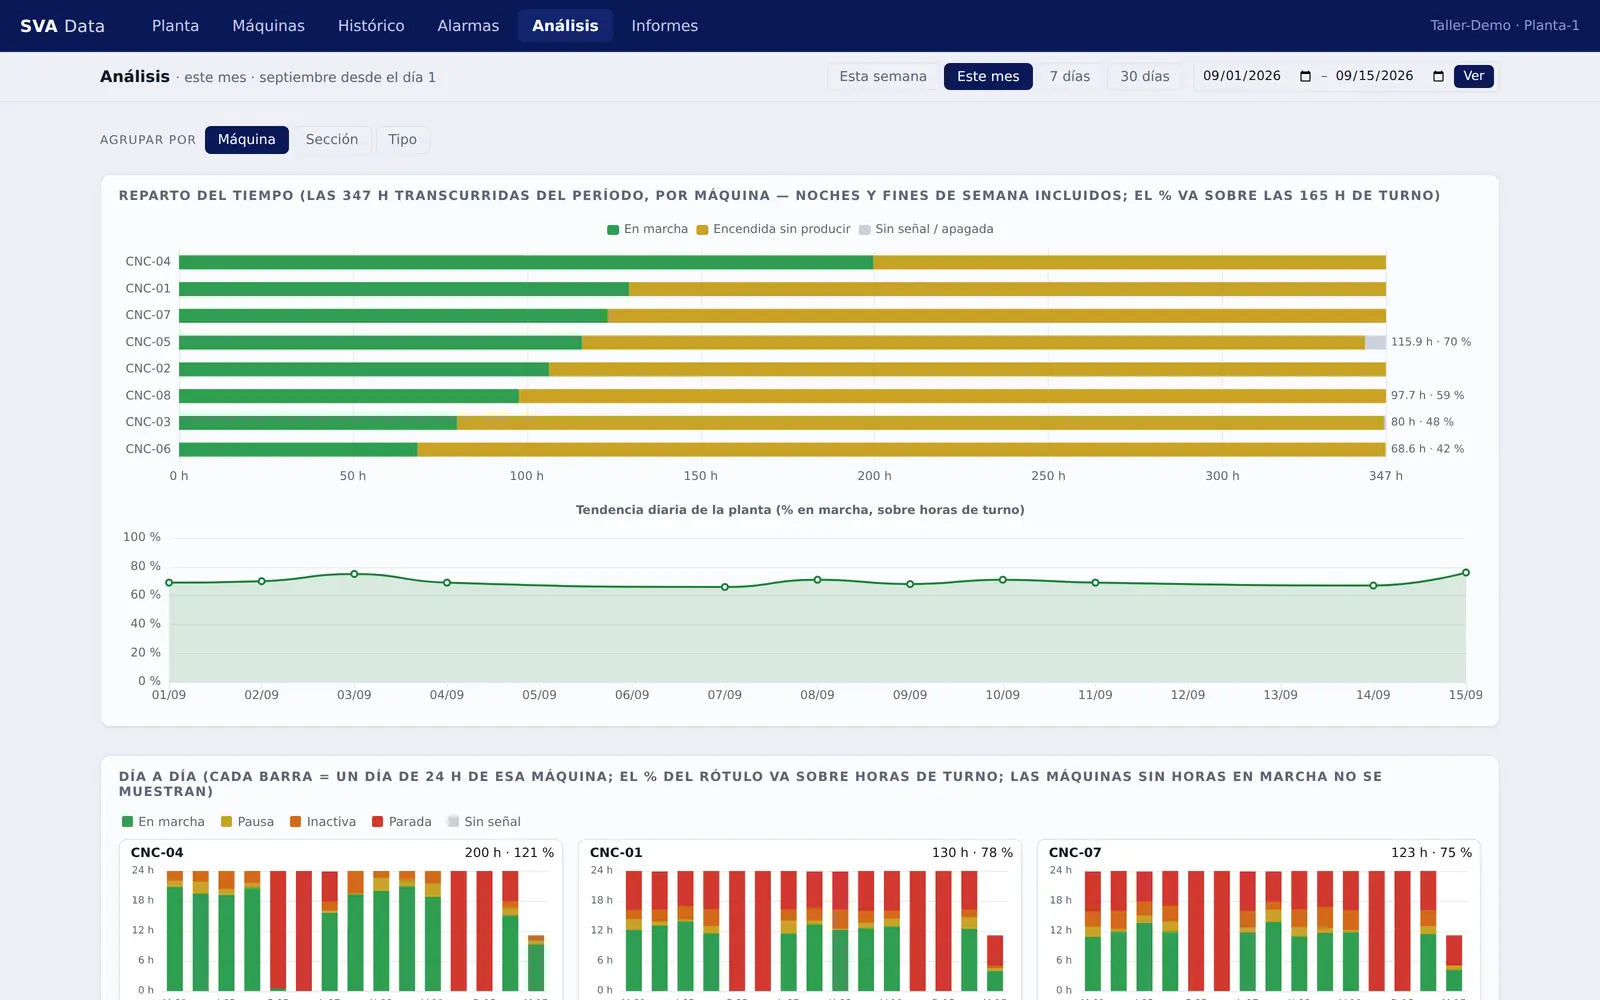This screenshot has width=1600, height=1000.
Task: Toggle Encendida sin producir legend swatch
Action: click(702, 230)
